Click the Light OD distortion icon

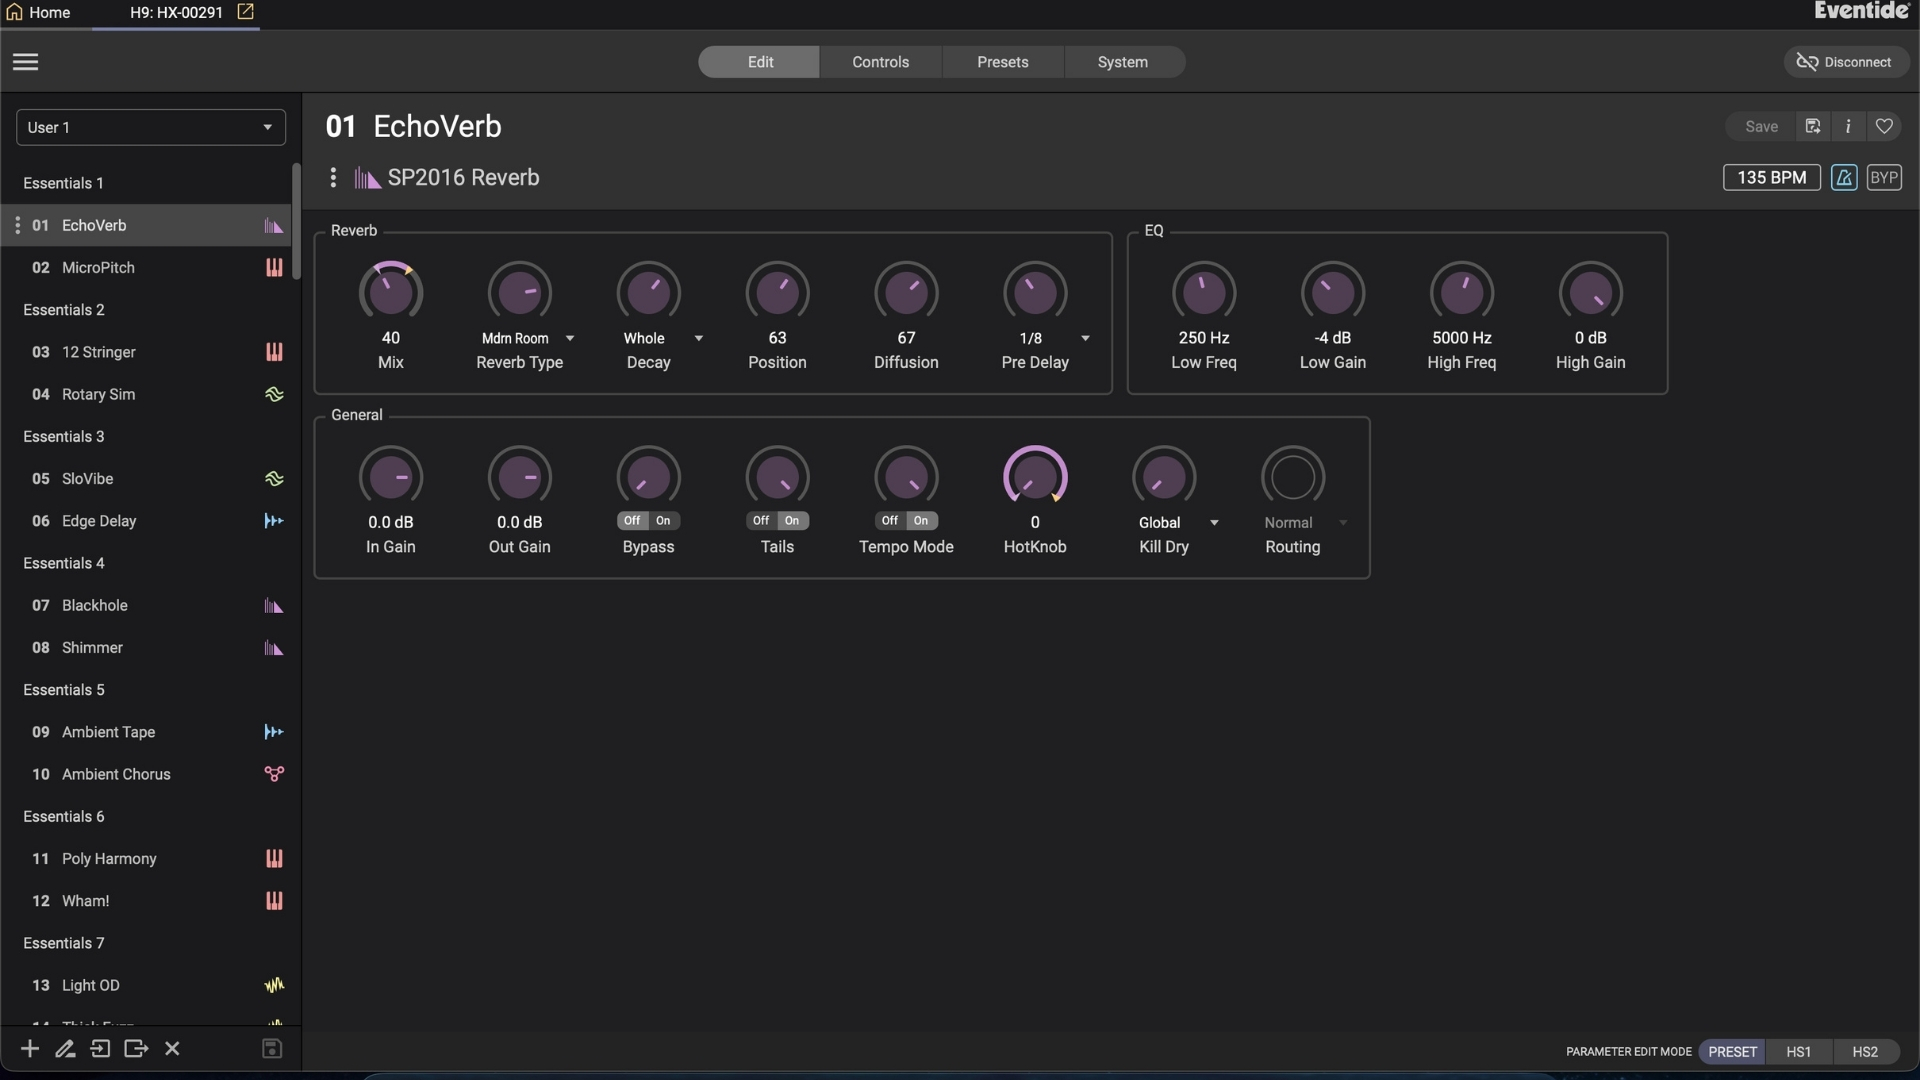point(274,985)
